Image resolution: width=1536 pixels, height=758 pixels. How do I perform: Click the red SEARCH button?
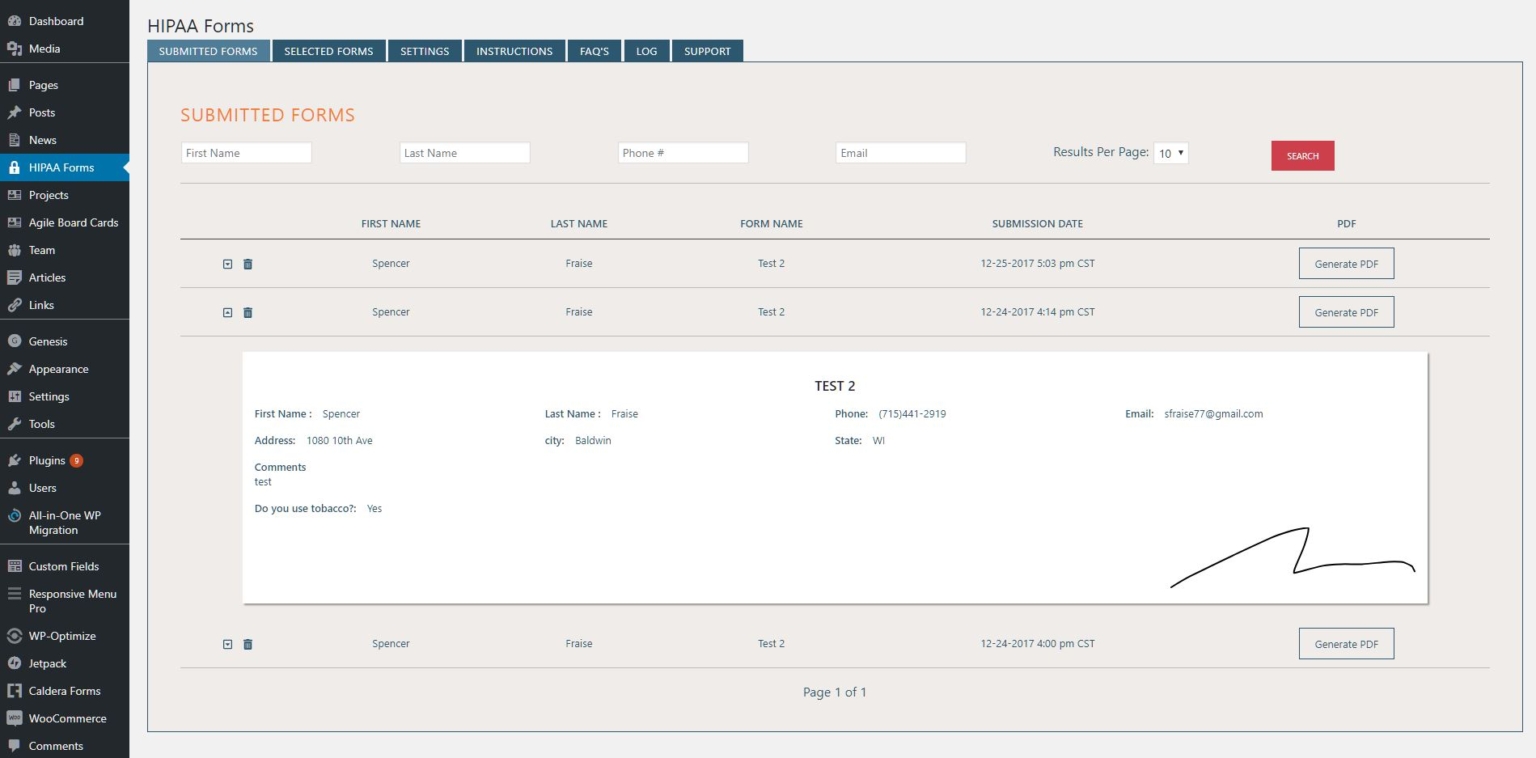pos(1302,156)
